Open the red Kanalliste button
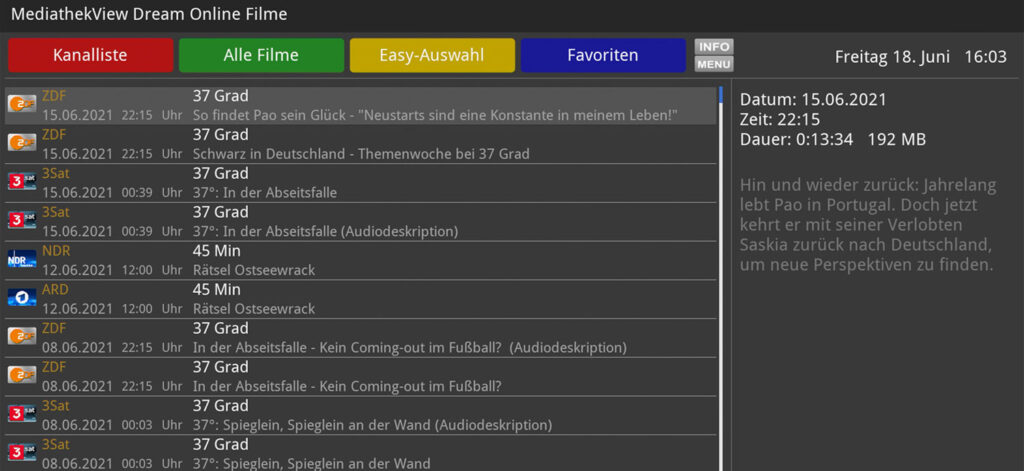This screenshot has height=471, width=1024. (90, 55)
